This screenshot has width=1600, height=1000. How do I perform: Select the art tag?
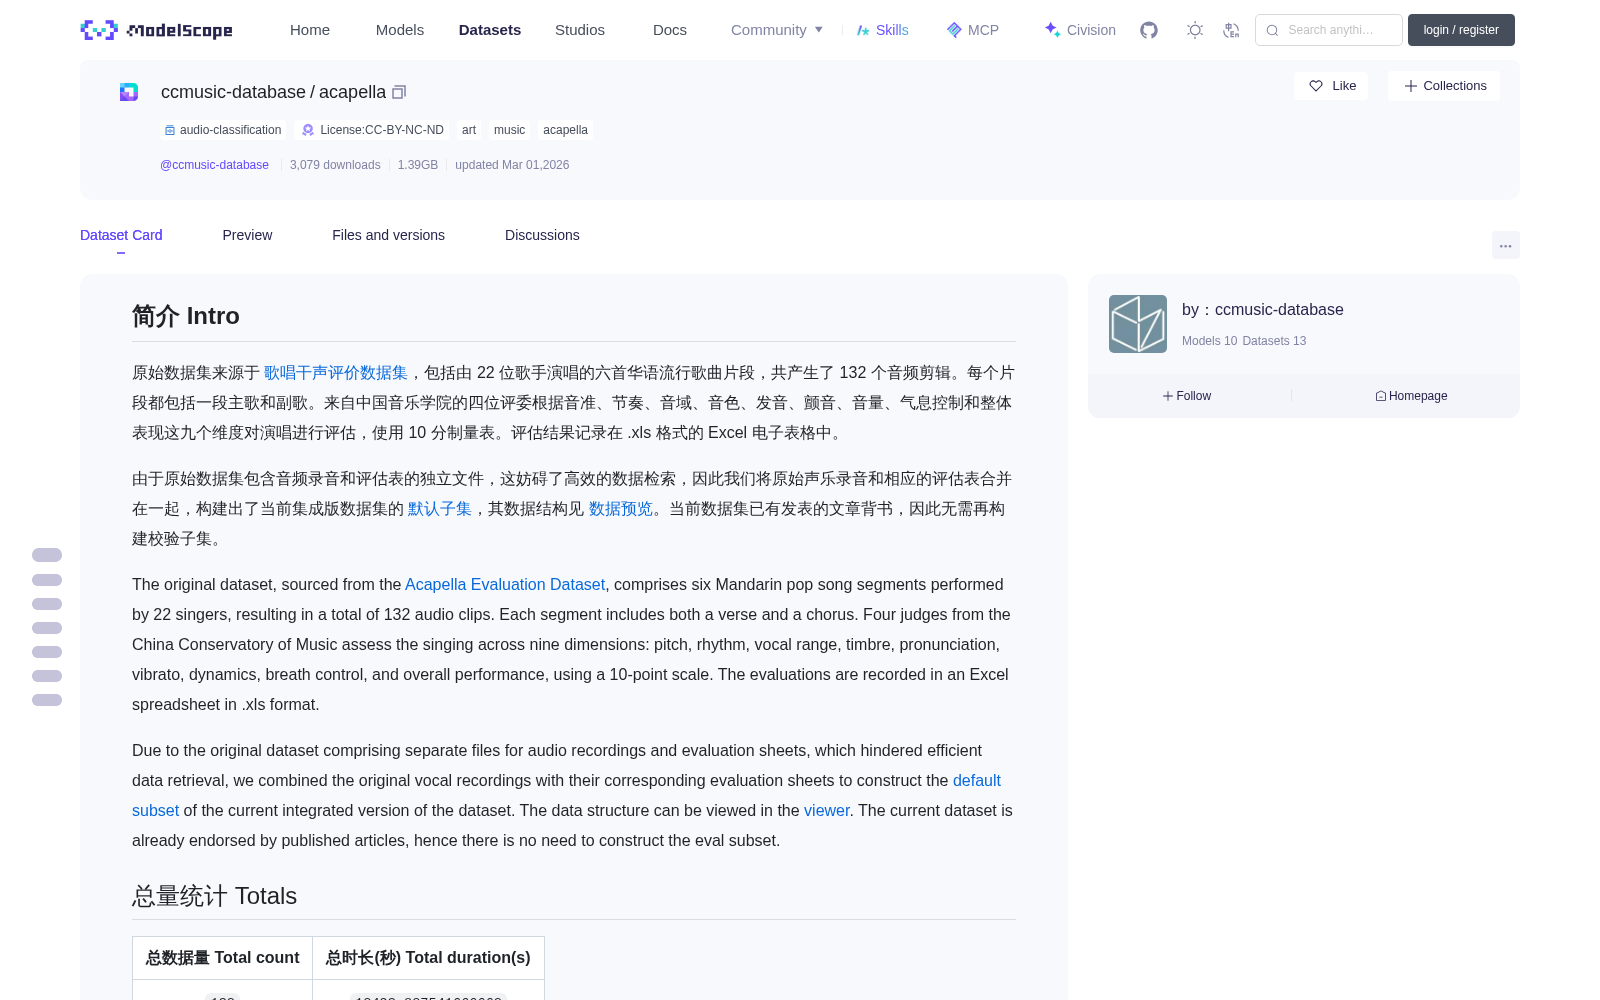[469, 130]
